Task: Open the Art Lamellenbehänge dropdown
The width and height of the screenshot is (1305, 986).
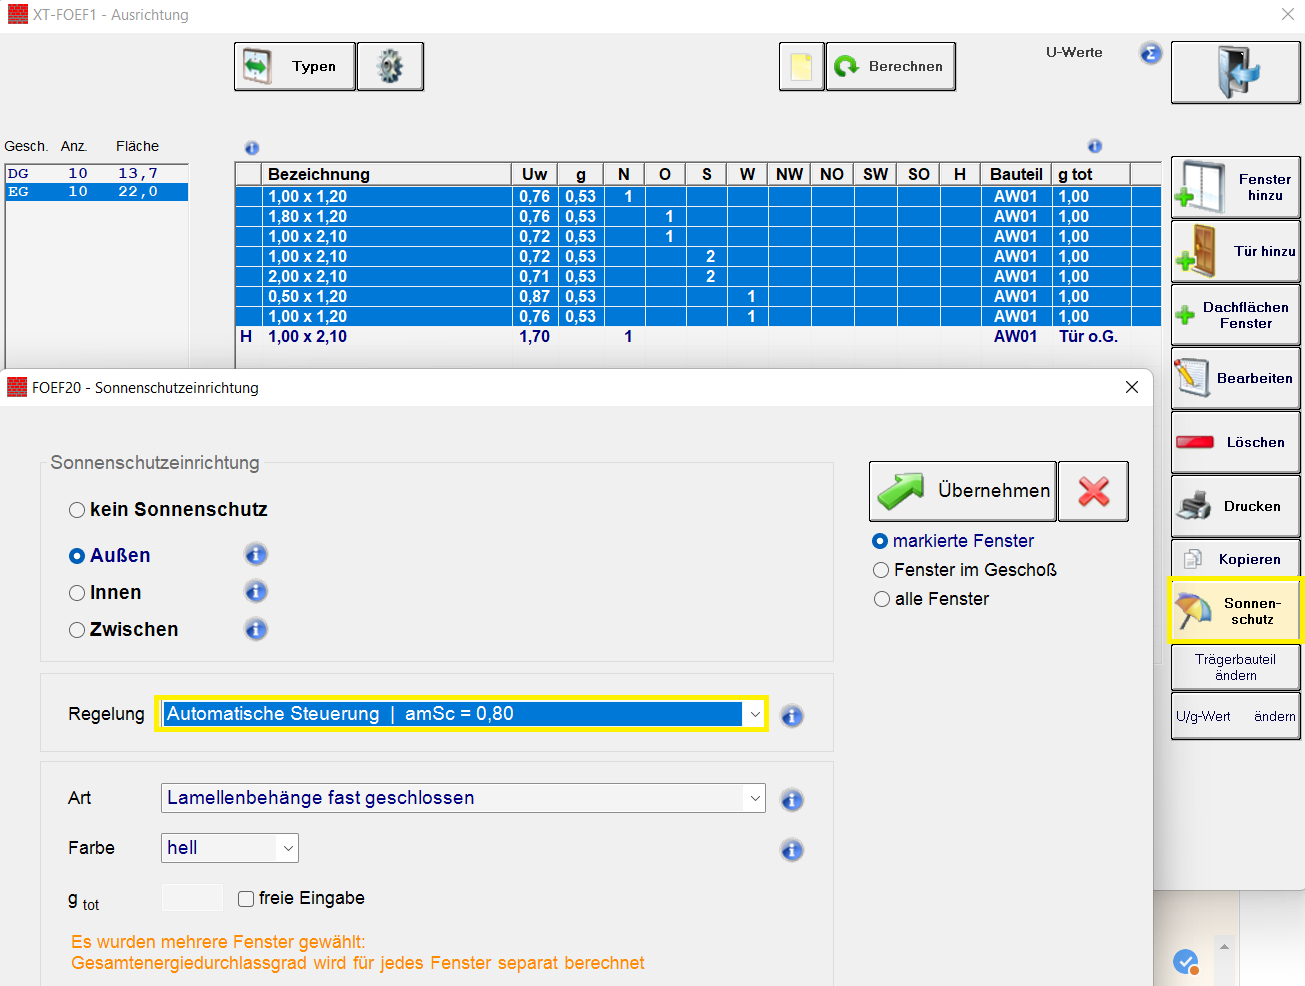Action: [x=463, y=798]
